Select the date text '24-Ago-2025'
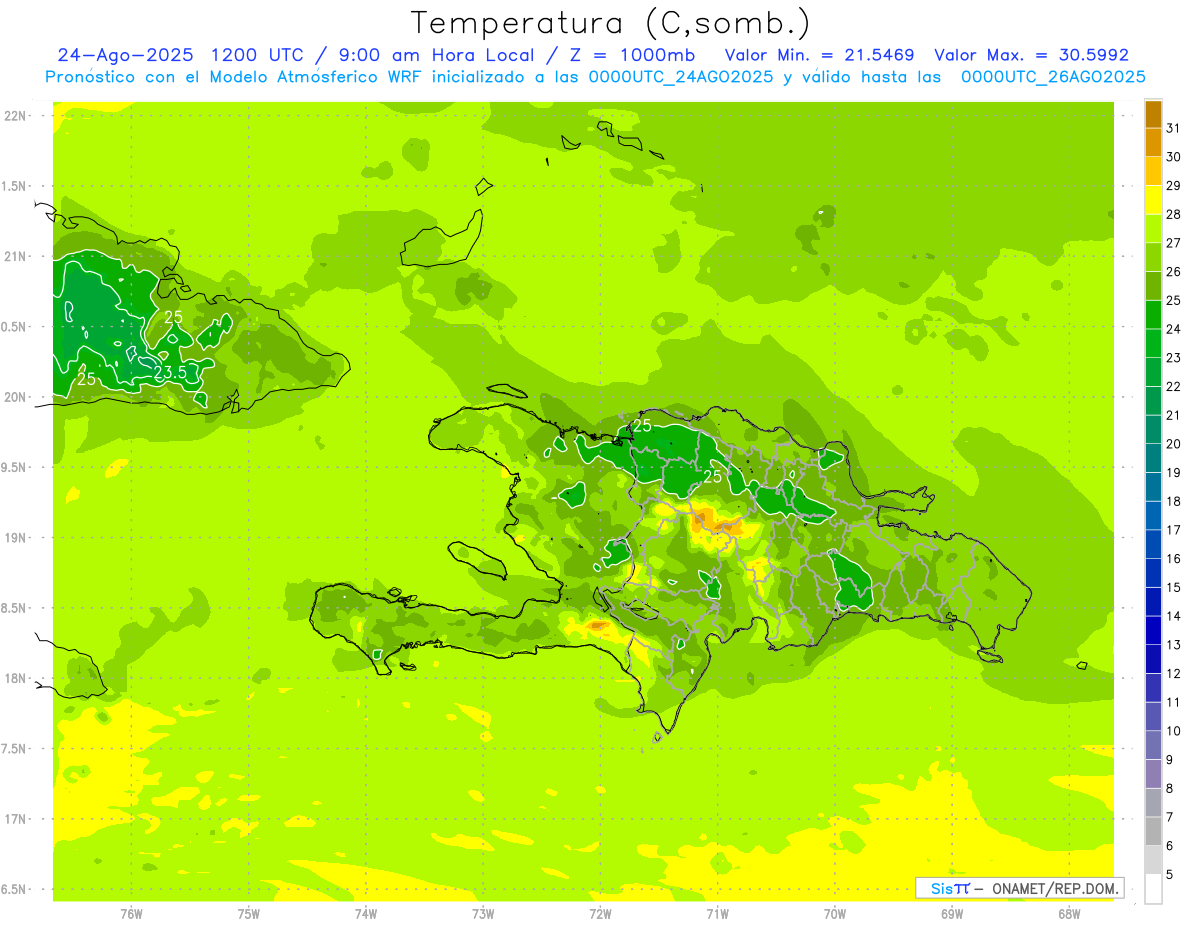The height and width of the screenshot is (927, 1200). [124, 55]
